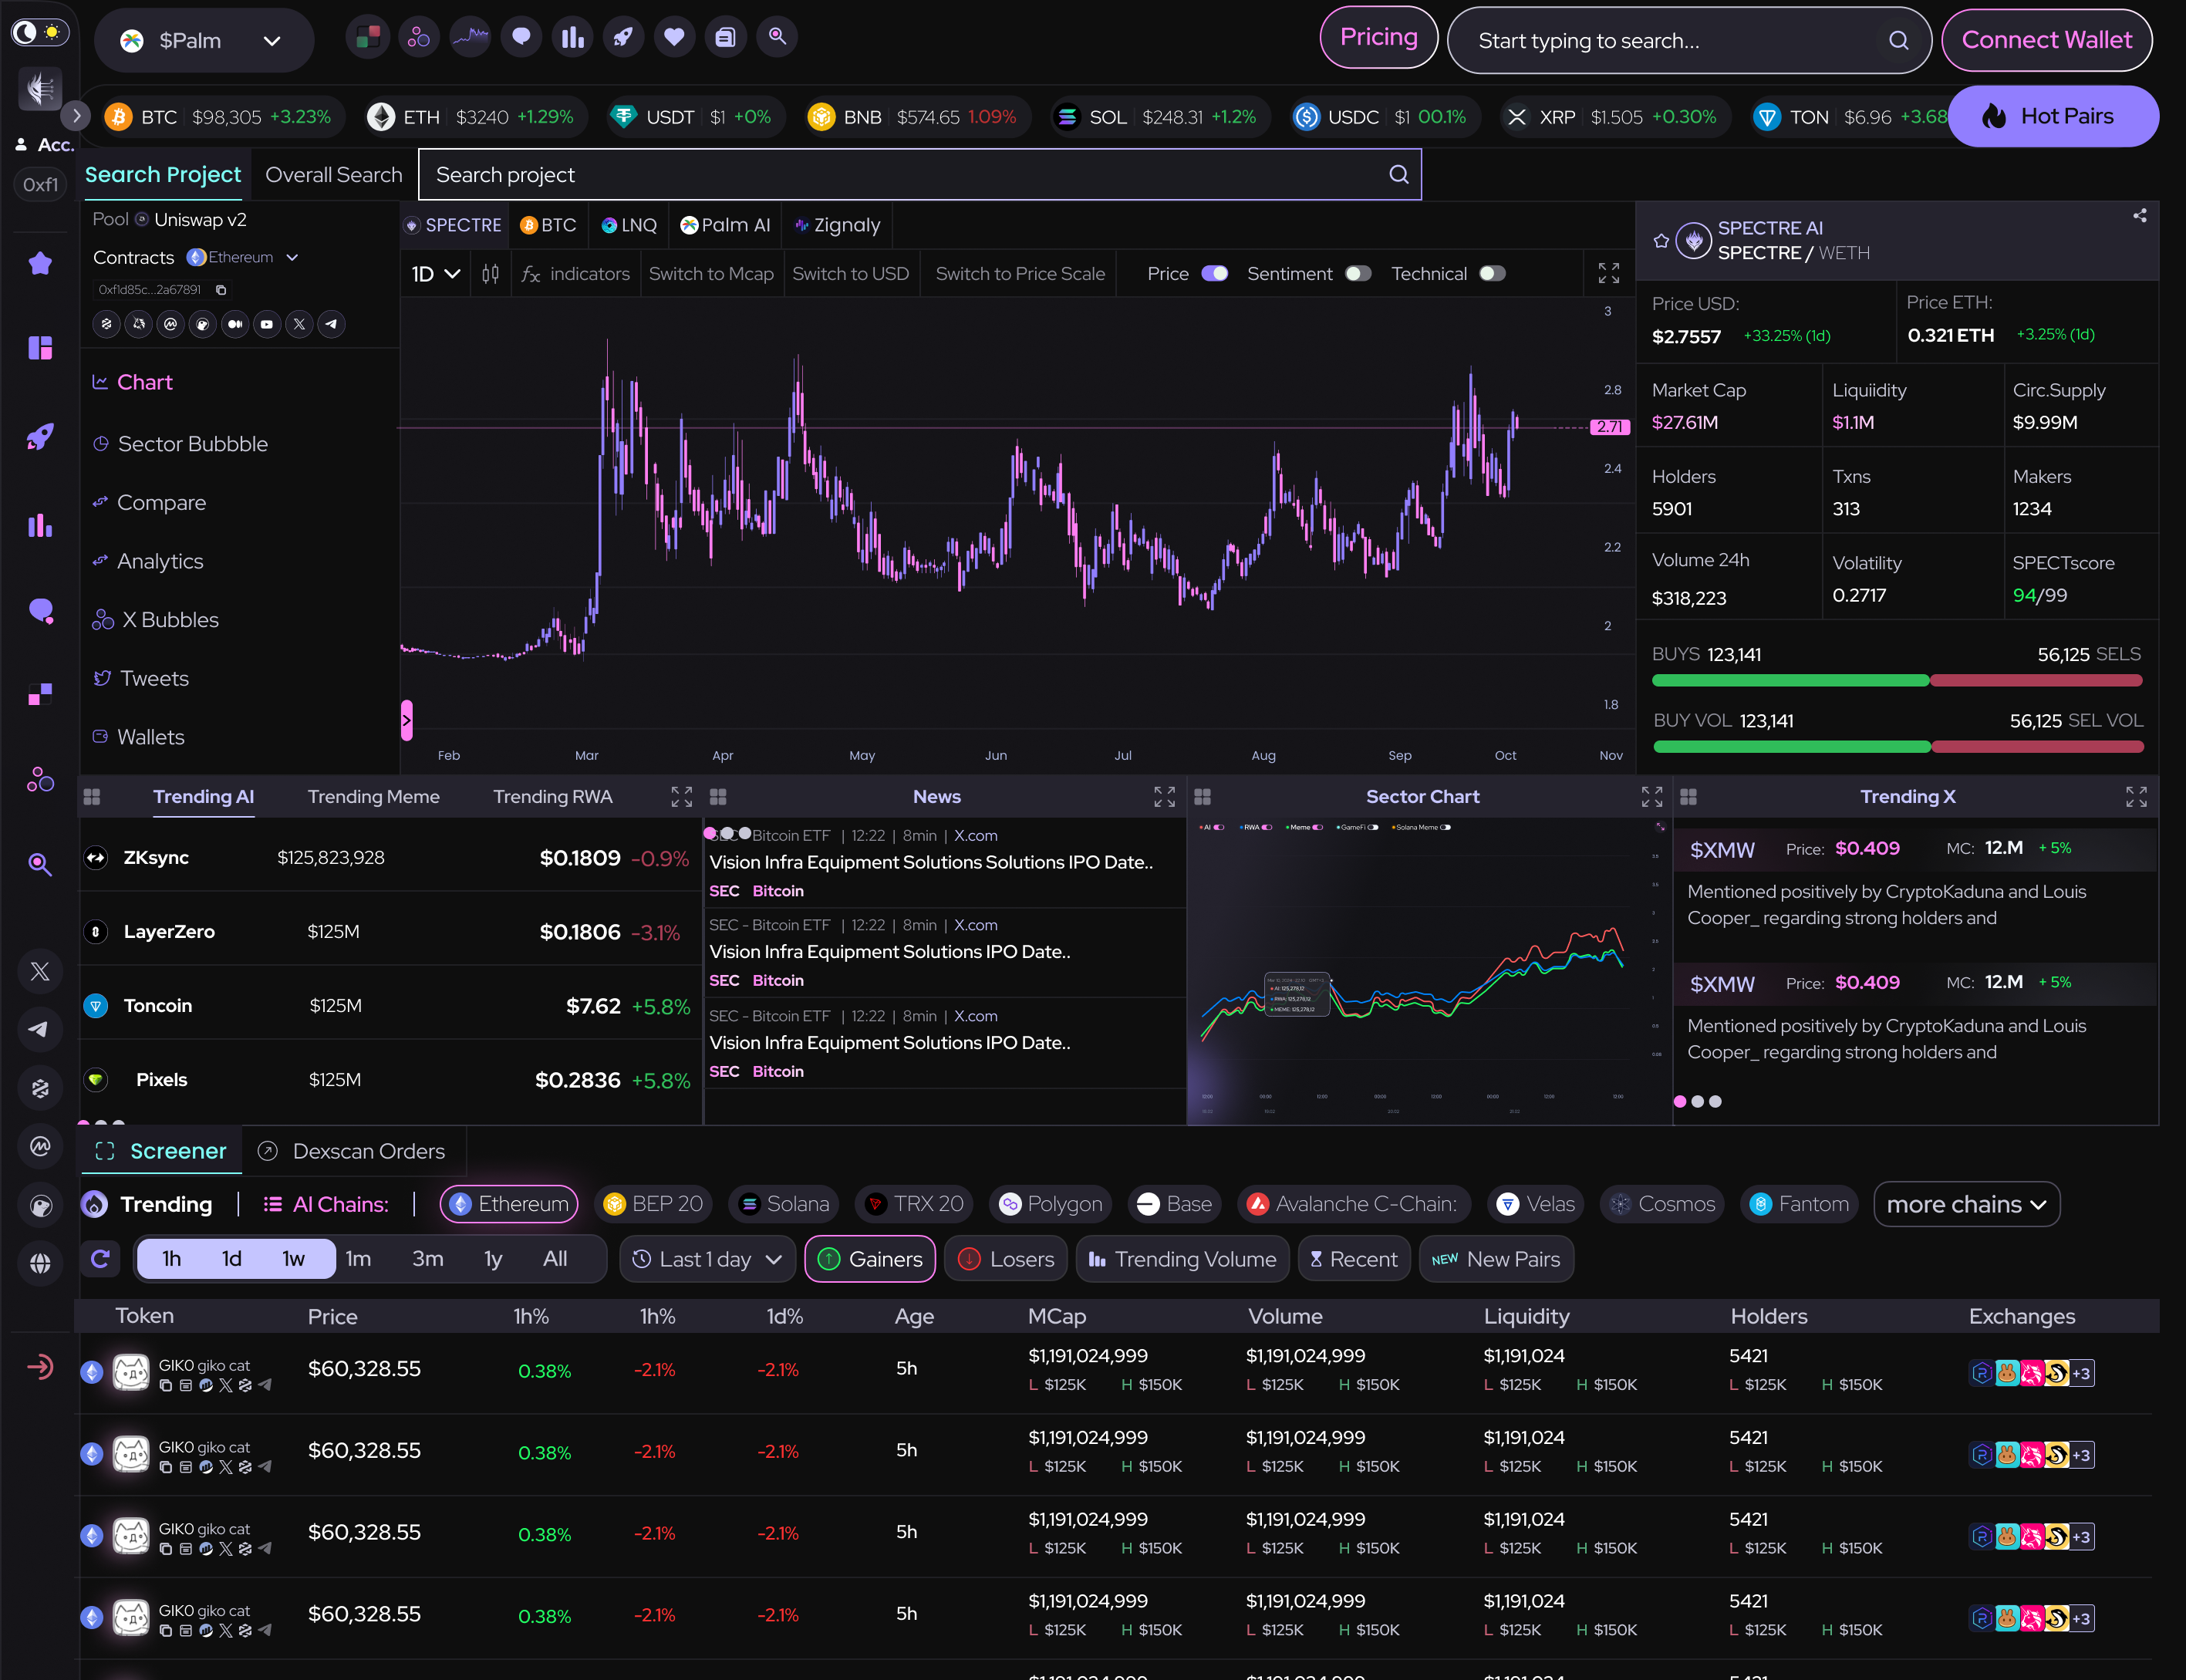Click Switch to Mcap
The image size is (2186, 1680).
tap(711, 274)
